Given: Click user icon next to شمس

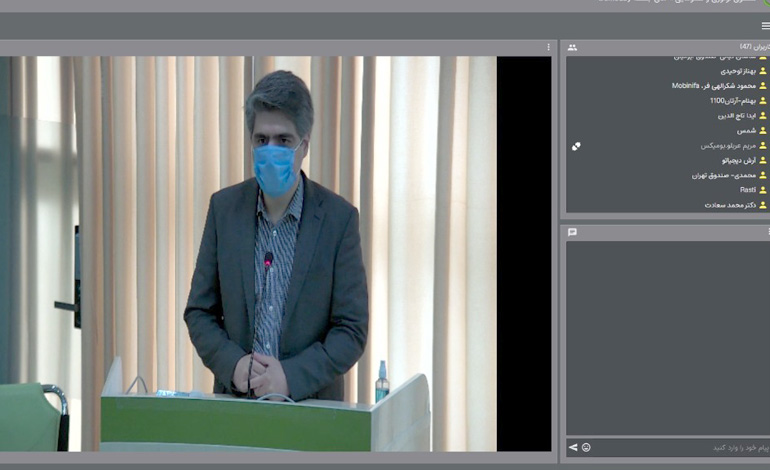Looking at the screenshot, I should (762, 131).
